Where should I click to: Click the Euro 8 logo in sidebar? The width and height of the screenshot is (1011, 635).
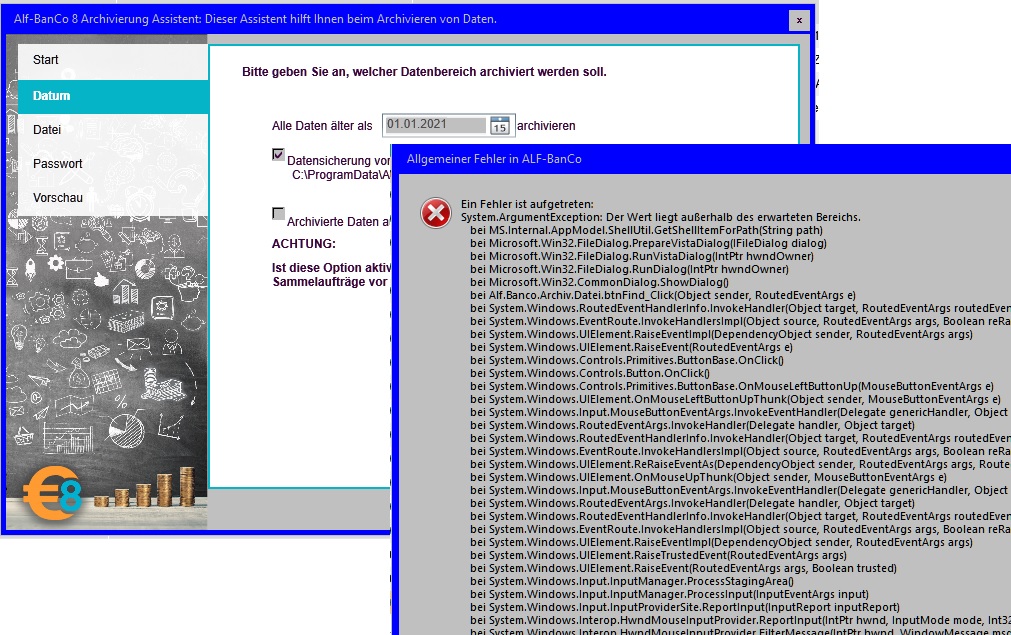click(x=53, y=494)
